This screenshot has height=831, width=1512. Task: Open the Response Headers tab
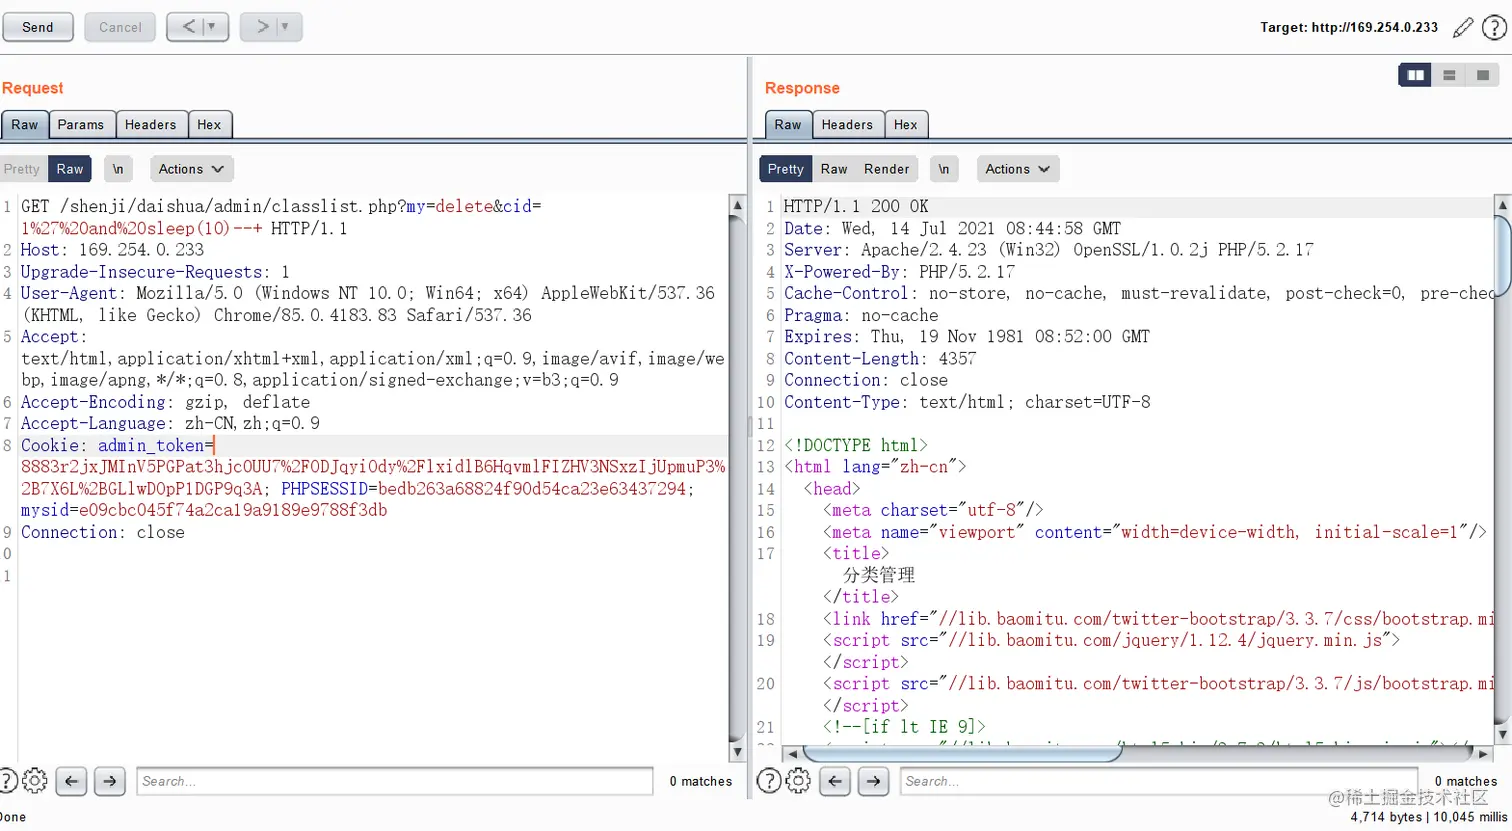coord(847,125)
